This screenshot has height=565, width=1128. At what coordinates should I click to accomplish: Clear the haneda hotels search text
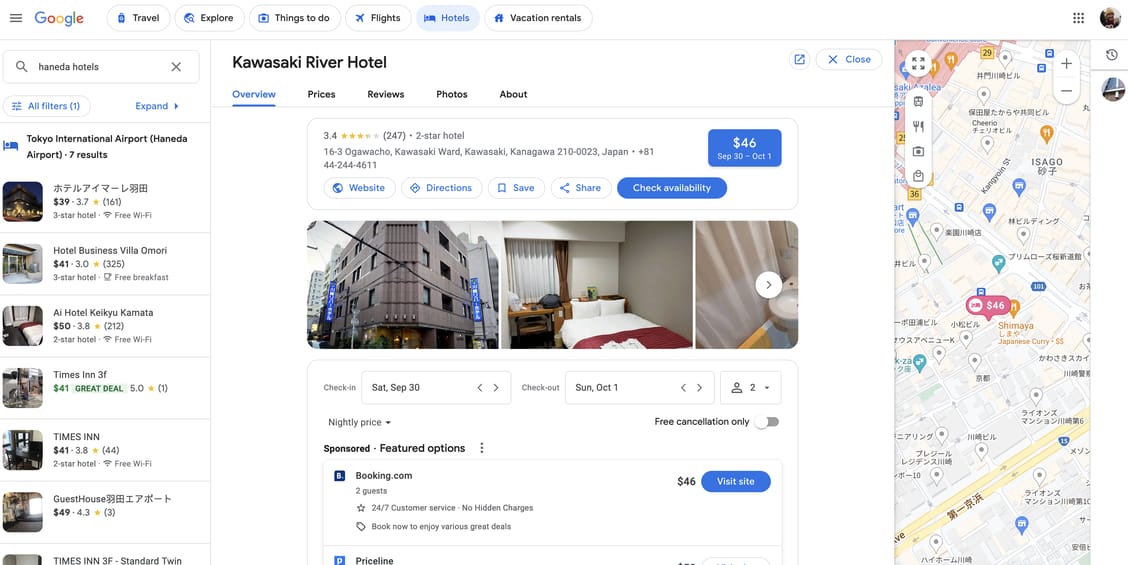(176, 67)
